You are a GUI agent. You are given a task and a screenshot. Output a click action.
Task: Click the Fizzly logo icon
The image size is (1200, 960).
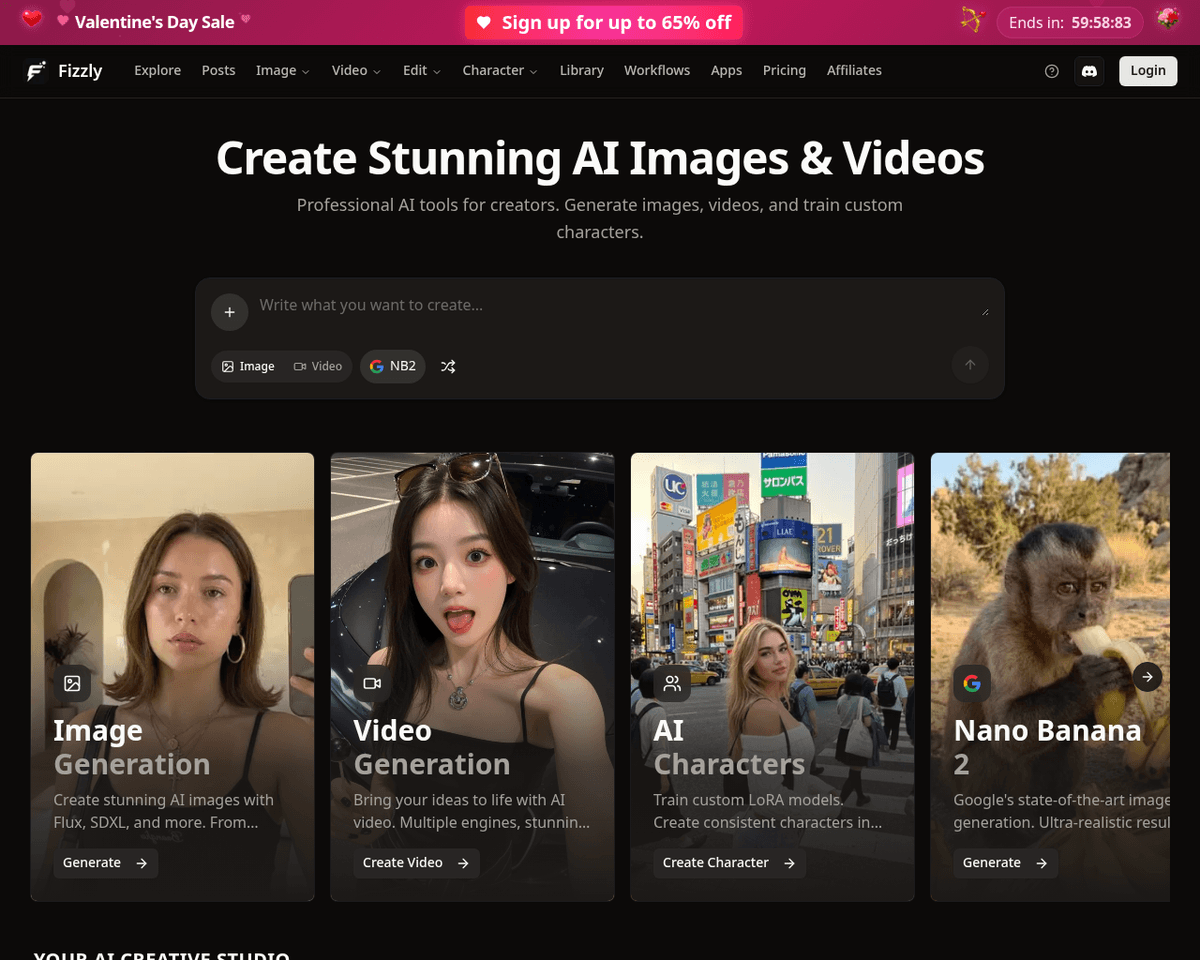(x=37, y=71)
